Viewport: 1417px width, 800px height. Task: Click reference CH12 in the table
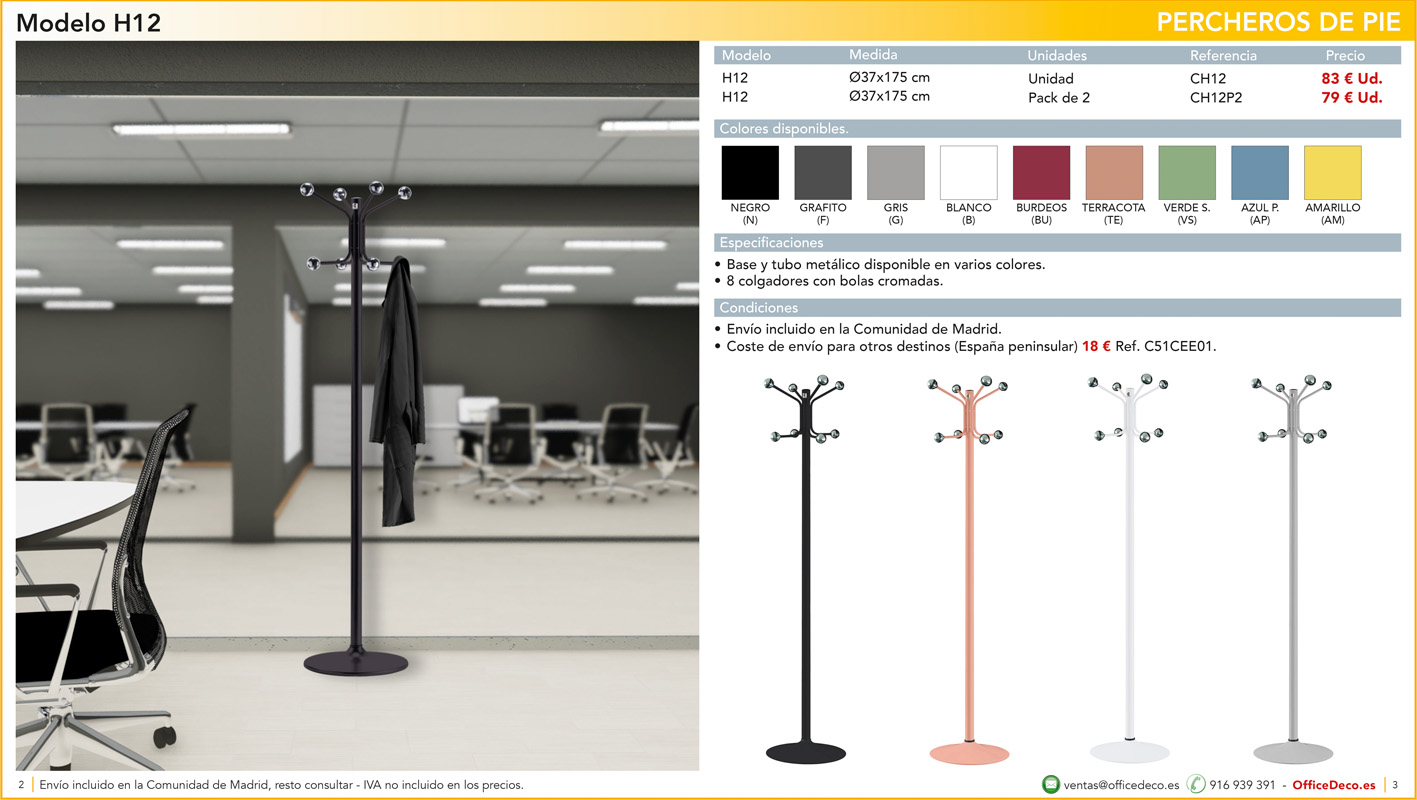[1208, 78]
